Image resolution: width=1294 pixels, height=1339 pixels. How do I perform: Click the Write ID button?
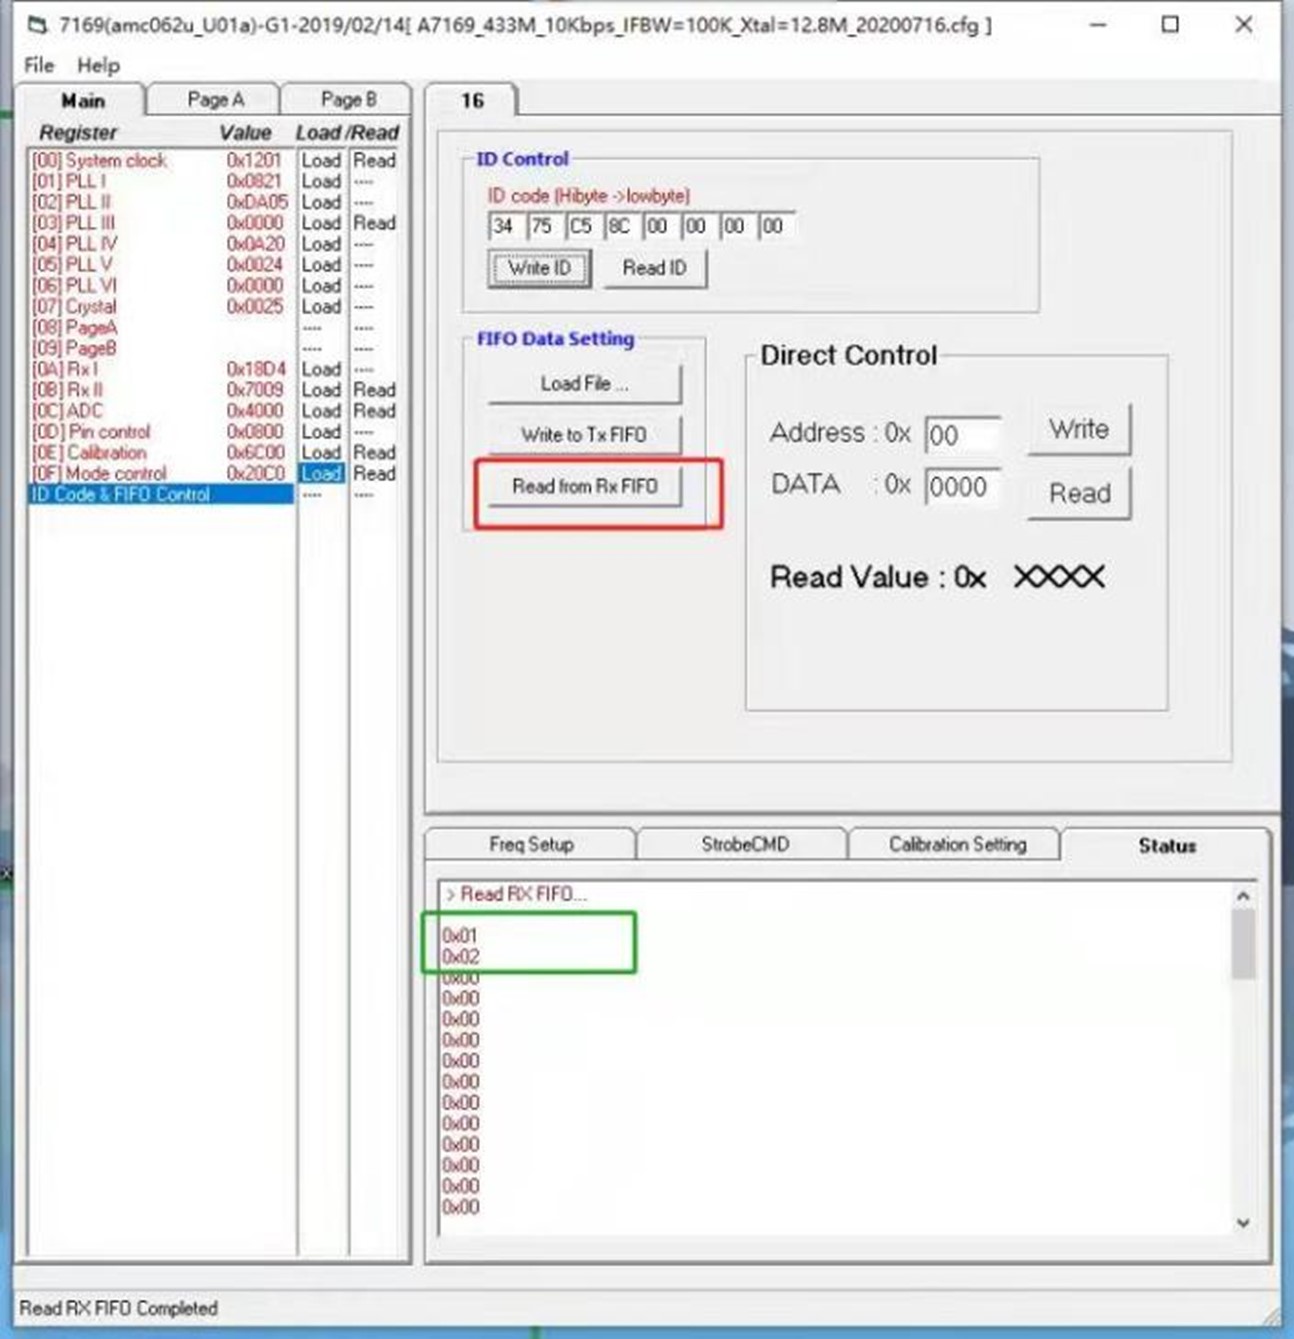coord(539,268)
